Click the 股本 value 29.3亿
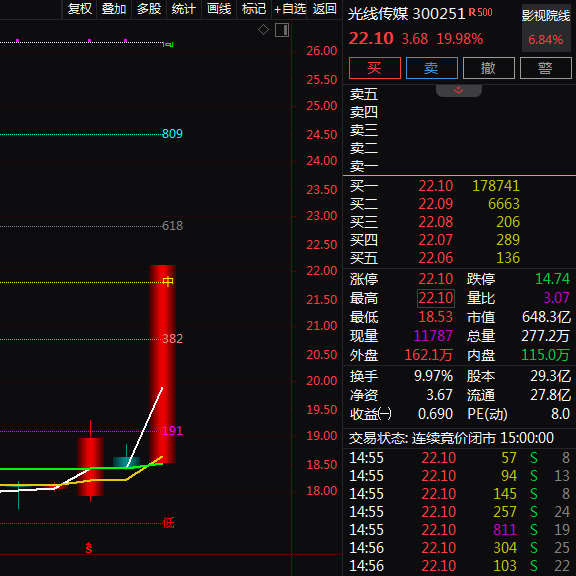Viewport: 576px width, 576px height. [550, 376]
